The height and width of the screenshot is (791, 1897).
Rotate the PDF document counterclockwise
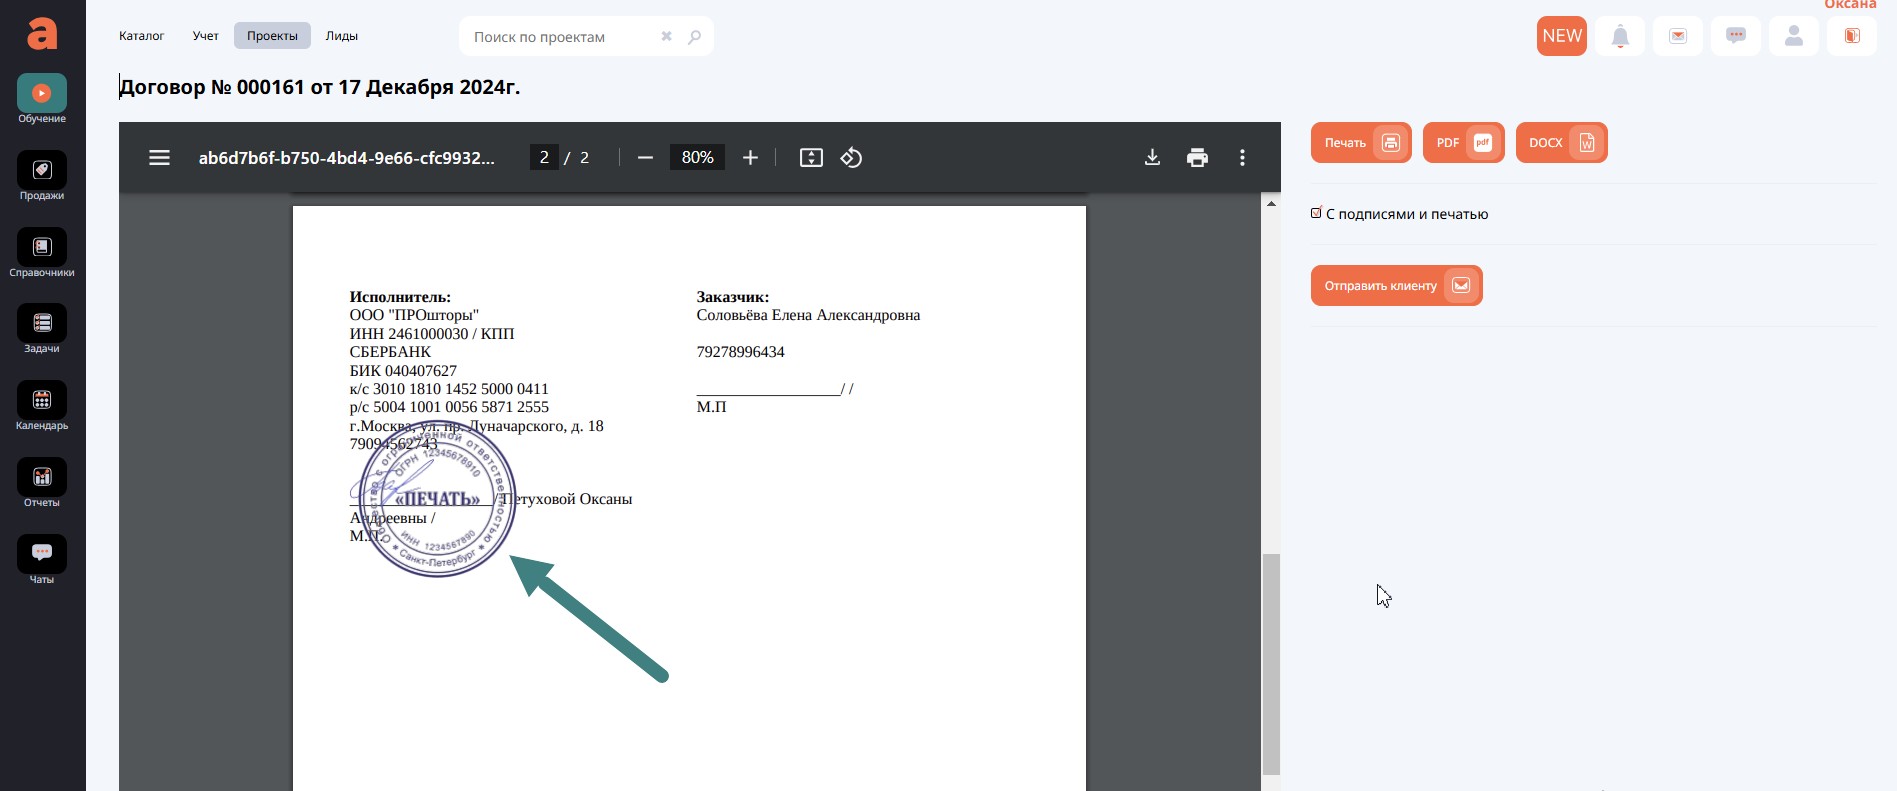coord(851,158)
